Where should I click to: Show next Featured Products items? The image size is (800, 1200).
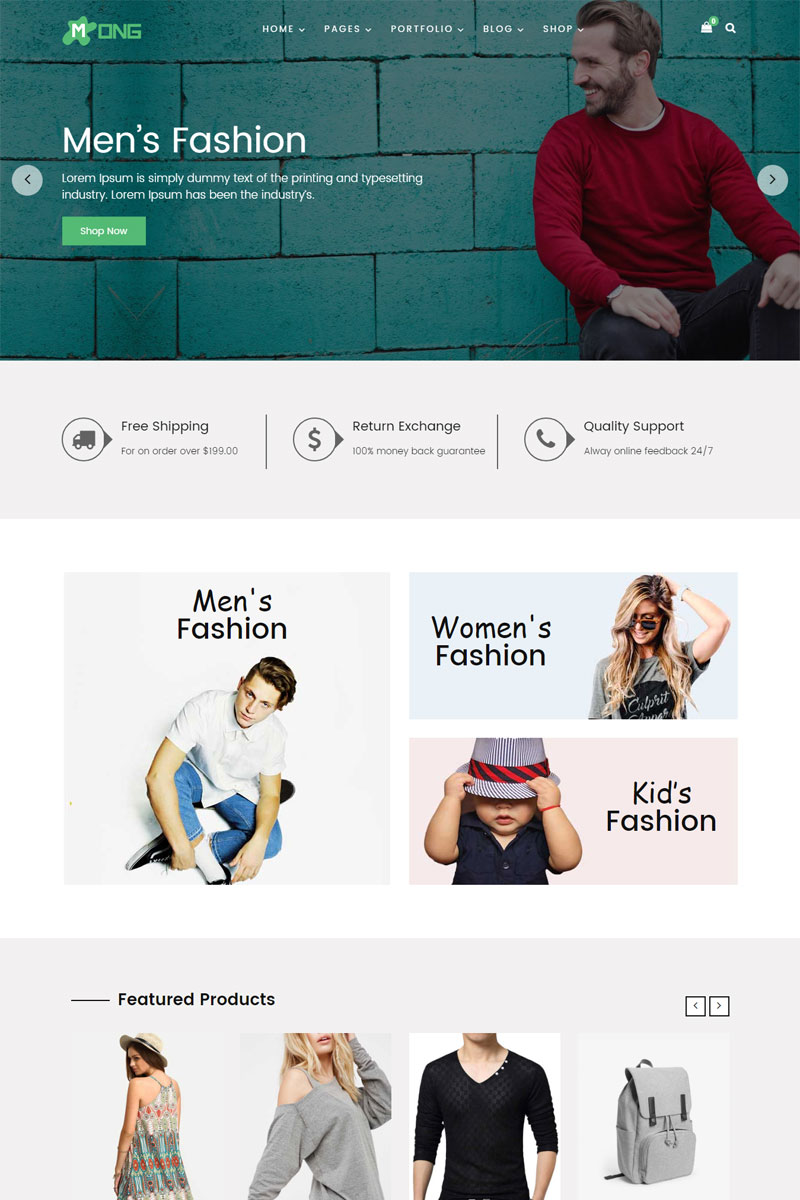(x=719, y=1006)
